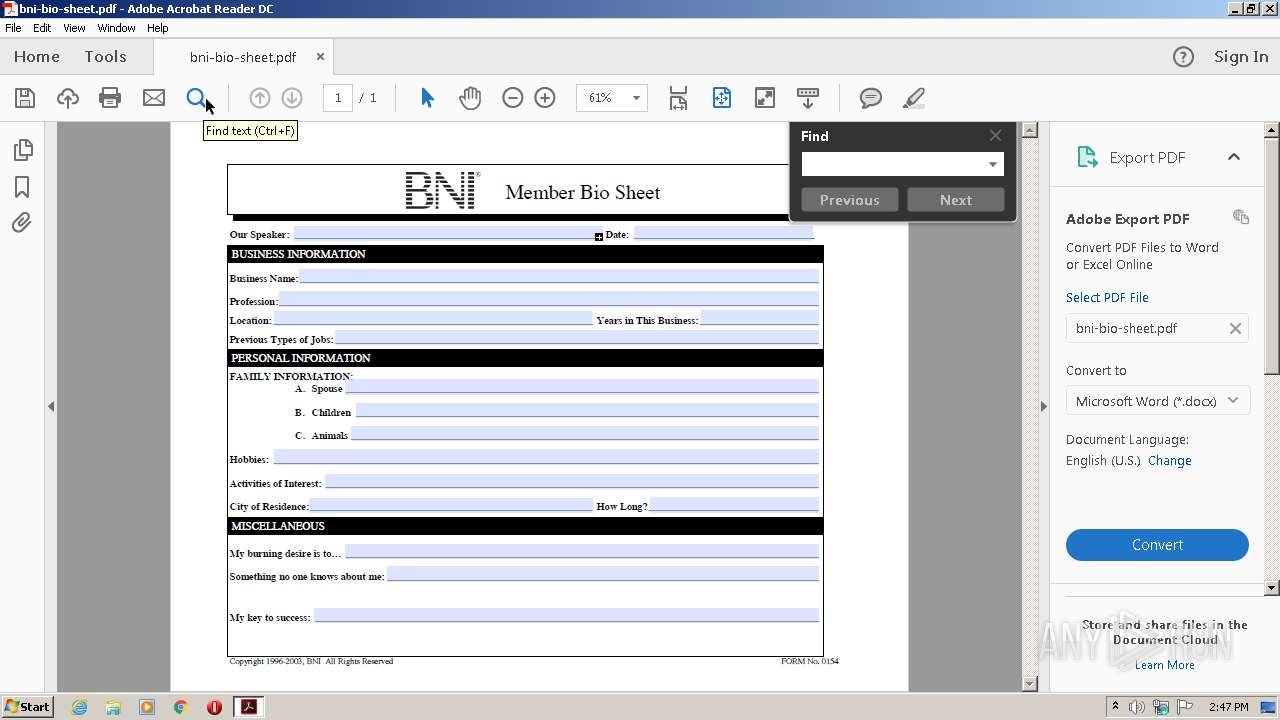This screenshot has height=720, width=1280.
Task: Click the volume icon in system tray
Action: click(x=1137, y=707)
